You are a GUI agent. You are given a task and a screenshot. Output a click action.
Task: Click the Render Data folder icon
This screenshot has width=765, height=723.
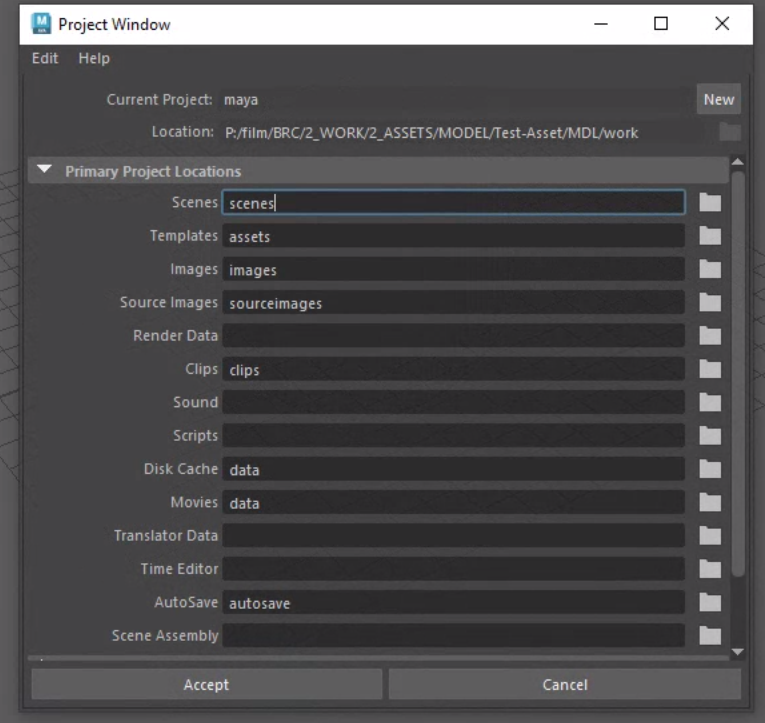point(710,335)
